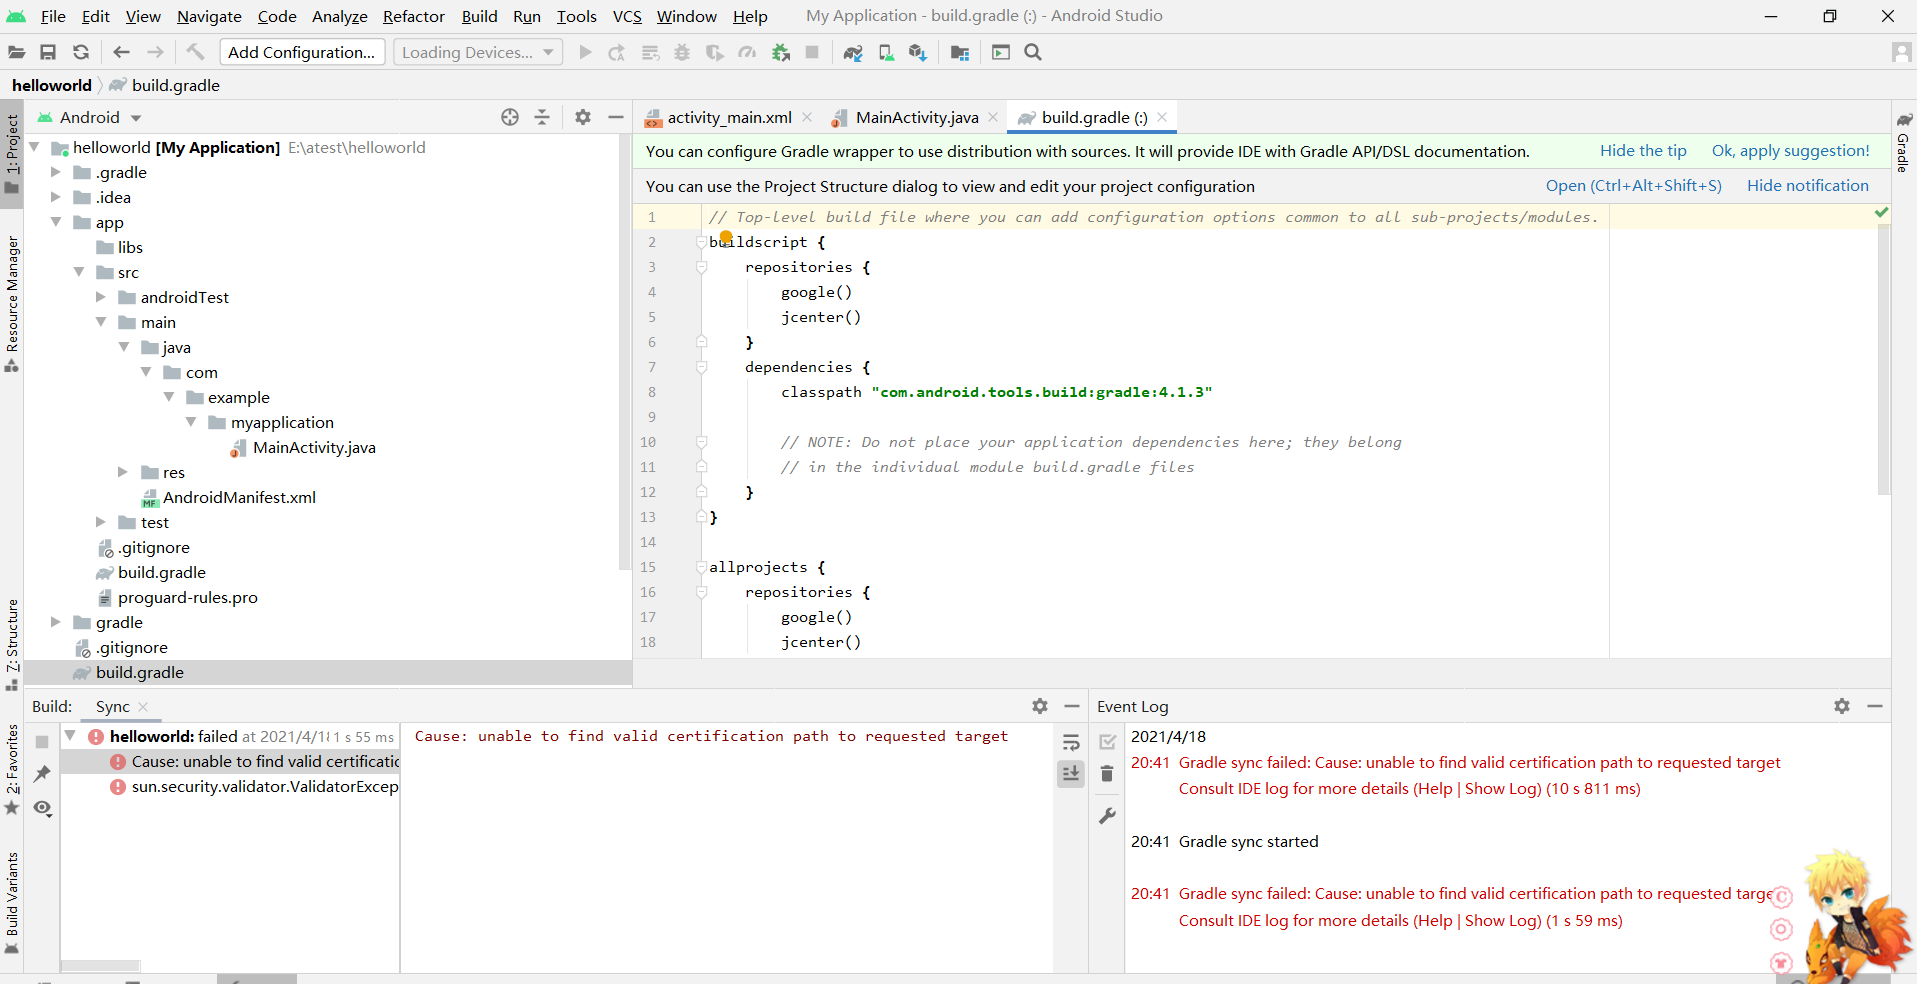1917x984 pixels.
Task: Switch to MainActivity.java editor tab
Action: point(916,118)
